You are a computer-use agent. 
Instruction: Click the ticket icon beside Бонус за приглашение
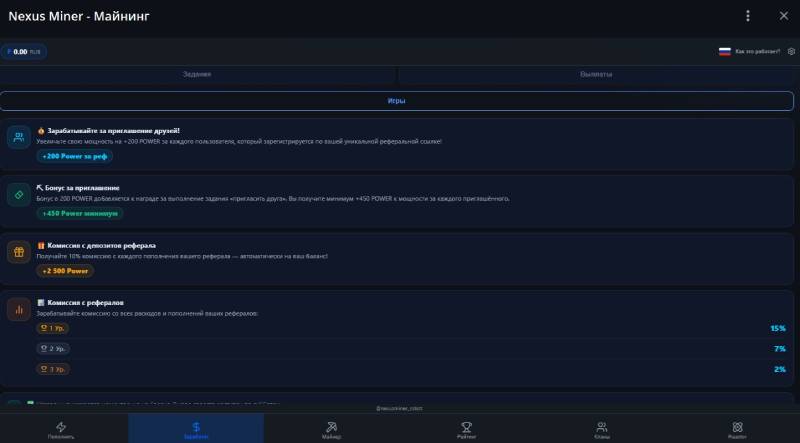click(19, 194)
